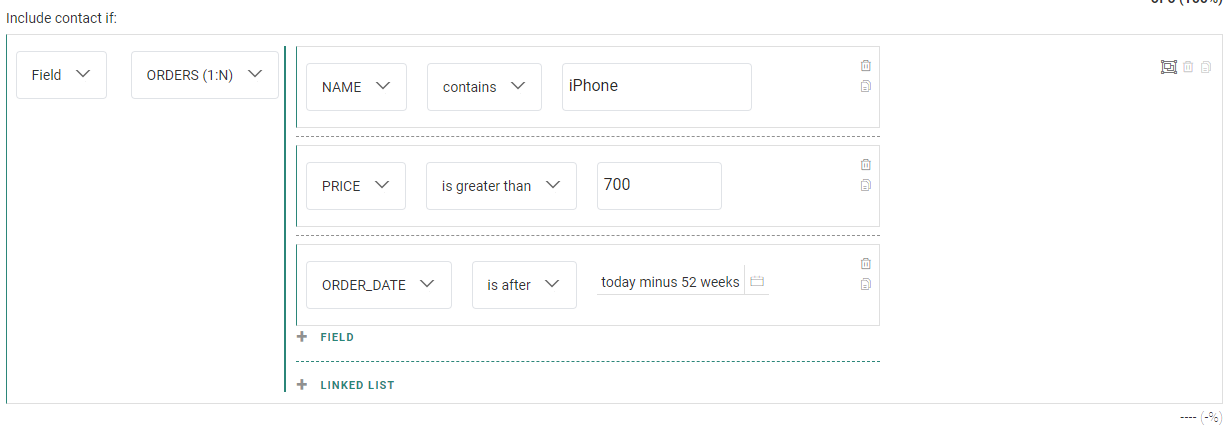Open the calendar date picker icon
Screen dimensions: 1223x427
pyautogui.click(x=757, y=282)
